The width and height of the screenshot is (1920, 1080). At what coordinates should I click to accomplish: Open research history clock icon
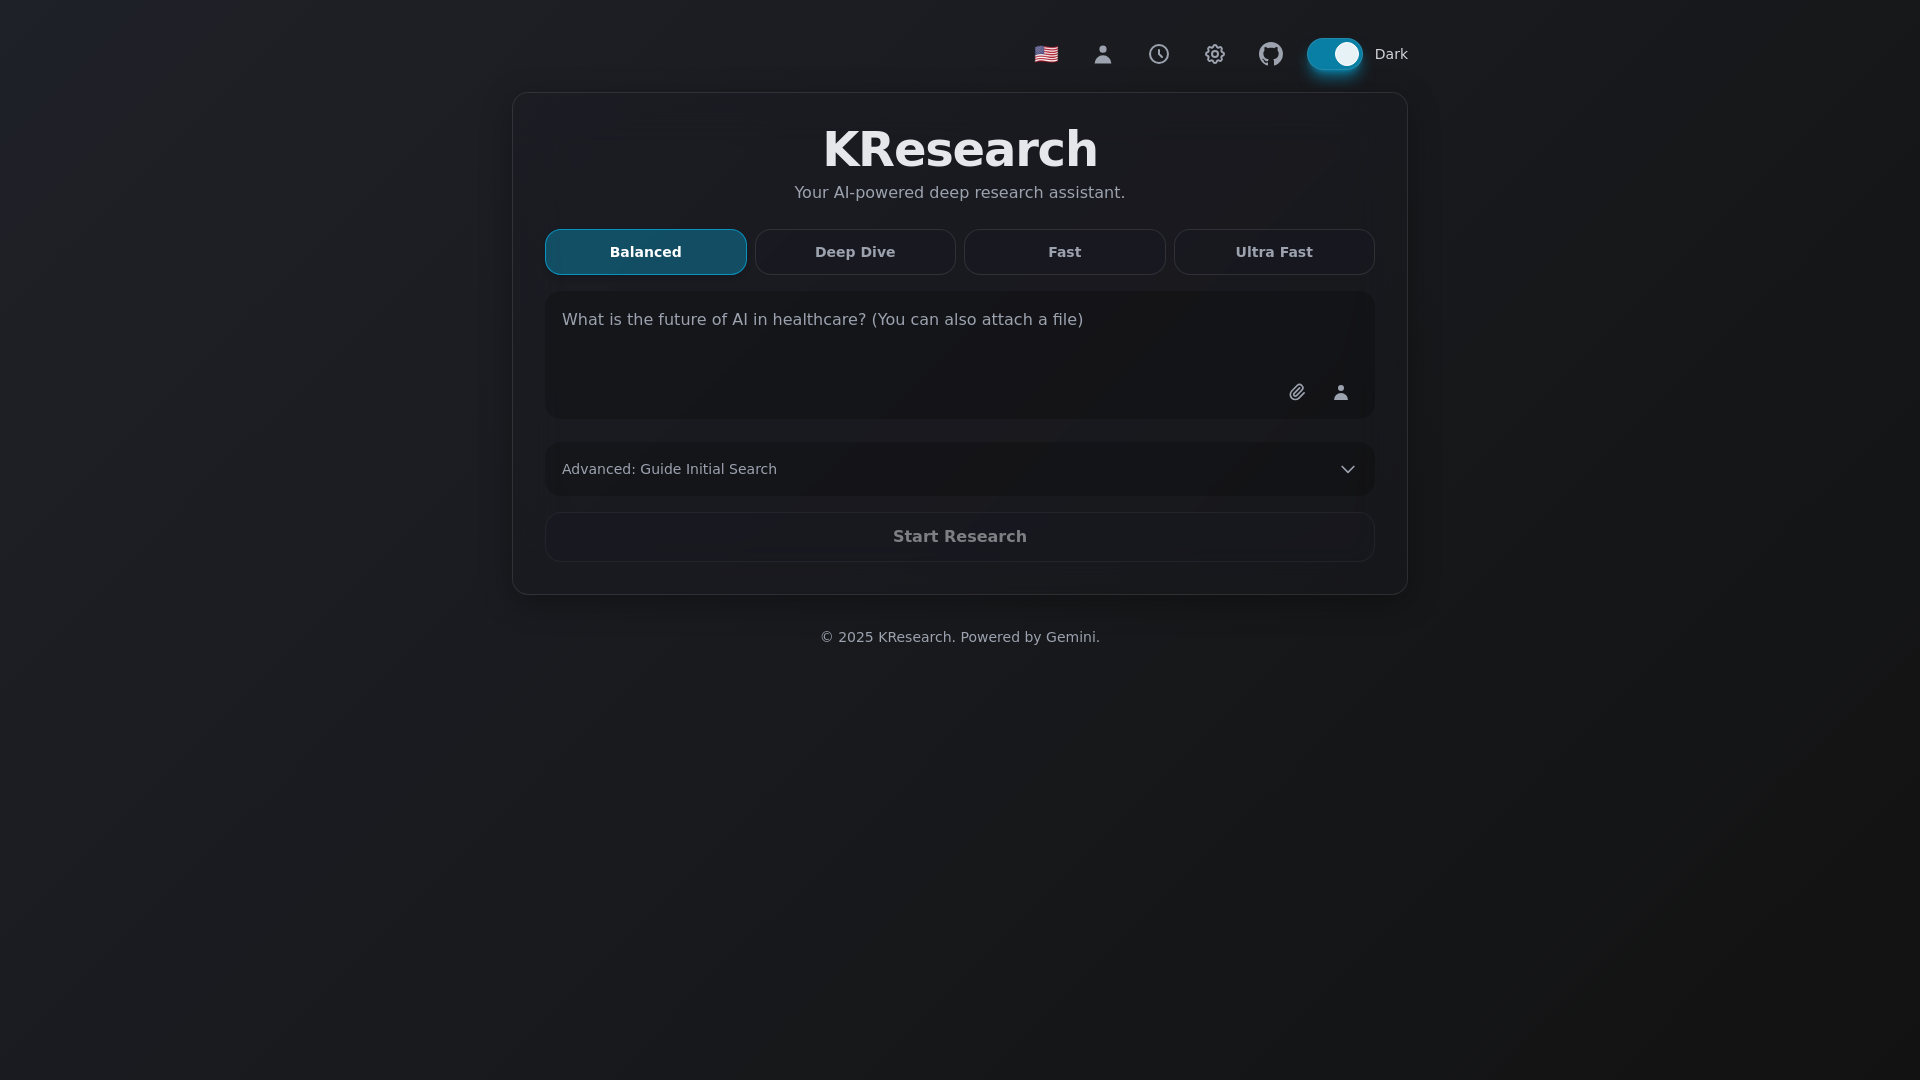(1159, 54)
